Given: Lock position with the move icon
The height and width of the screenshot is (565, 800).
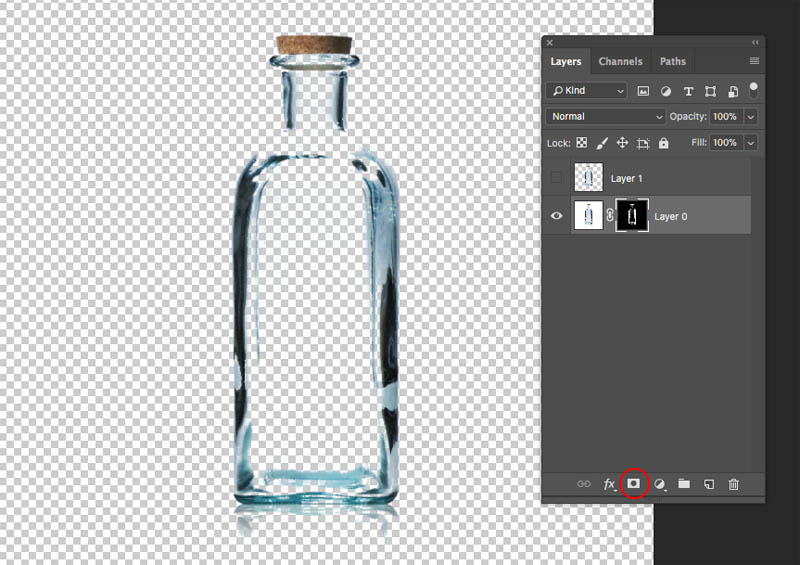Looking at the screenshot, I should click(x=622, y=143).
